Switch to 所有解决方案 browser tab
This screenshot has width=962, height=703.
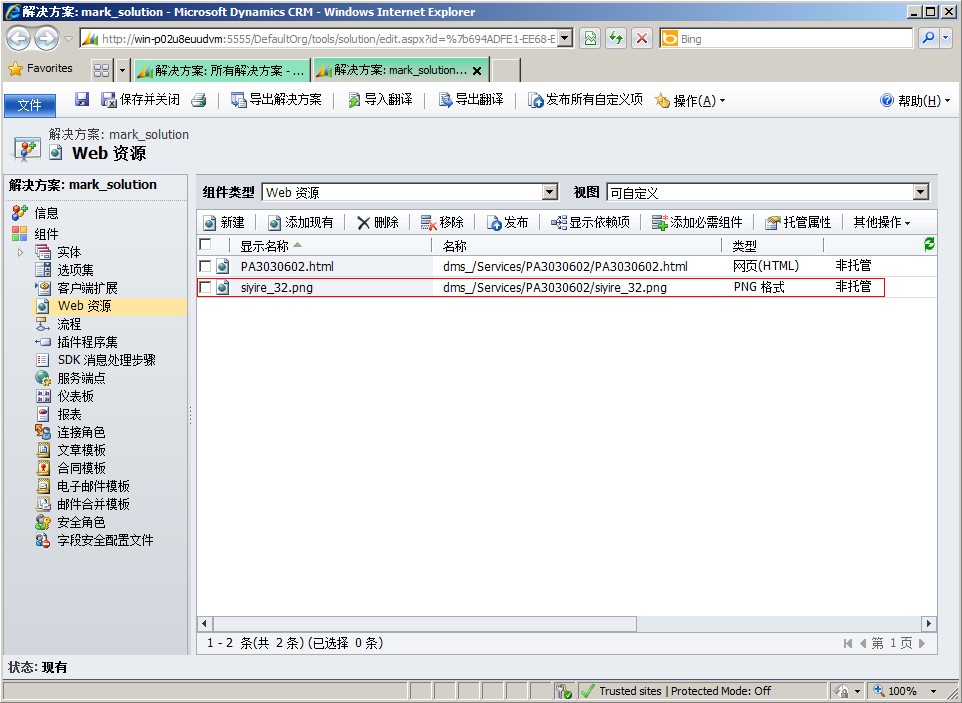221,71
